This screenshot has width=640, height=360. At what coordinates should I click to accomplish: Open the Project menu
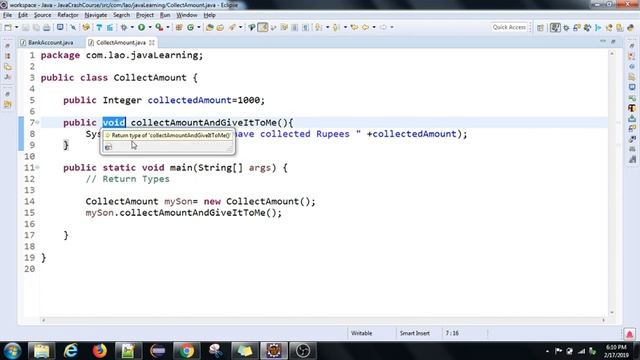point(144,15)
